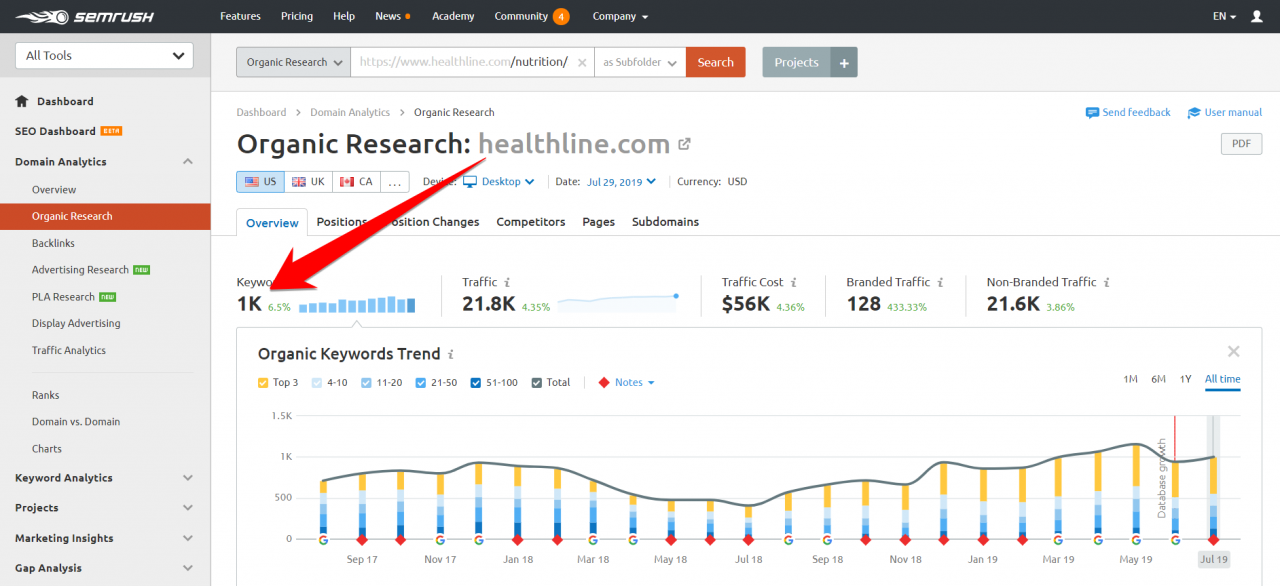Screen dimensions: 1280x586
Task: Toggle the Total line checkbox
Action: [x=537, y=382]
